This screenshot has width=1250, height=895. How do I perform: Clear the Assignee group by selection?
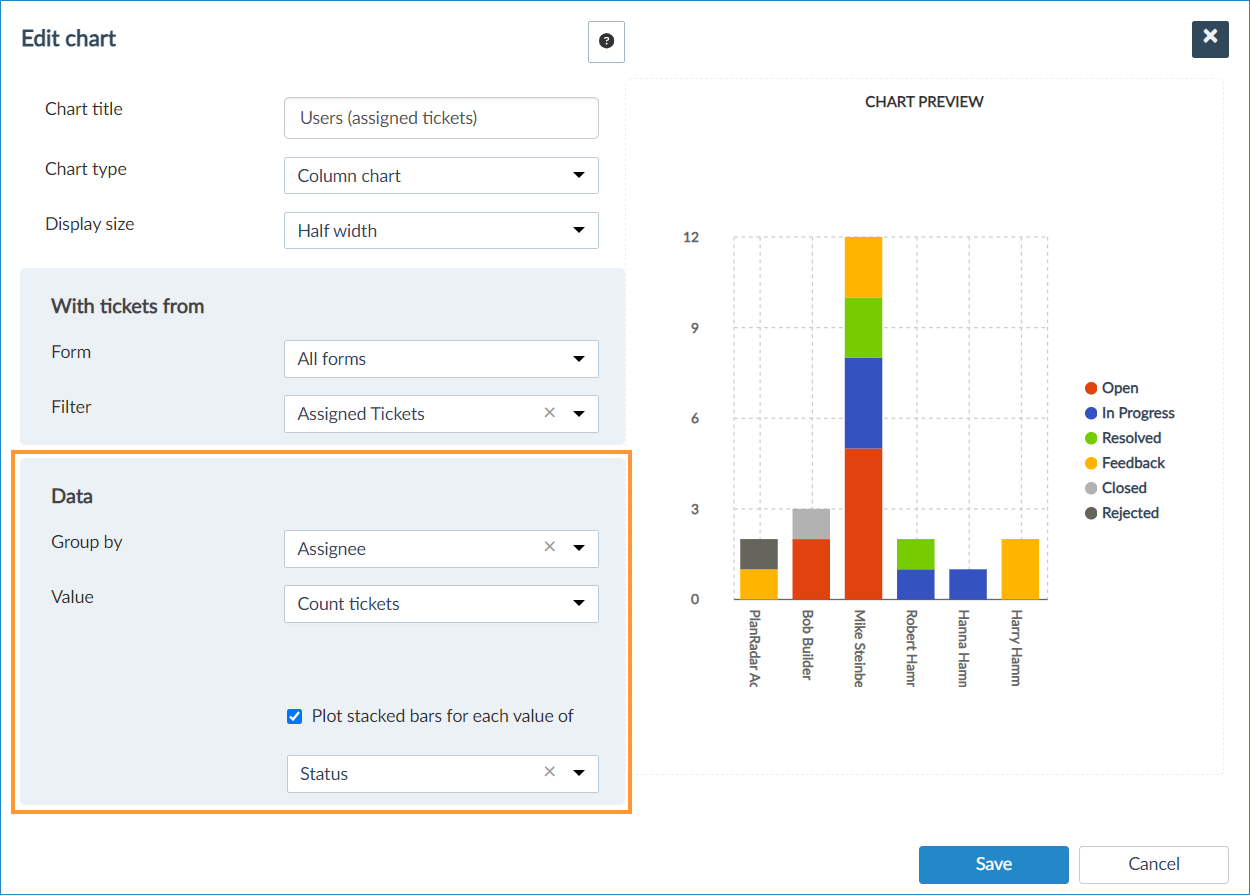[x=549, y=548]
